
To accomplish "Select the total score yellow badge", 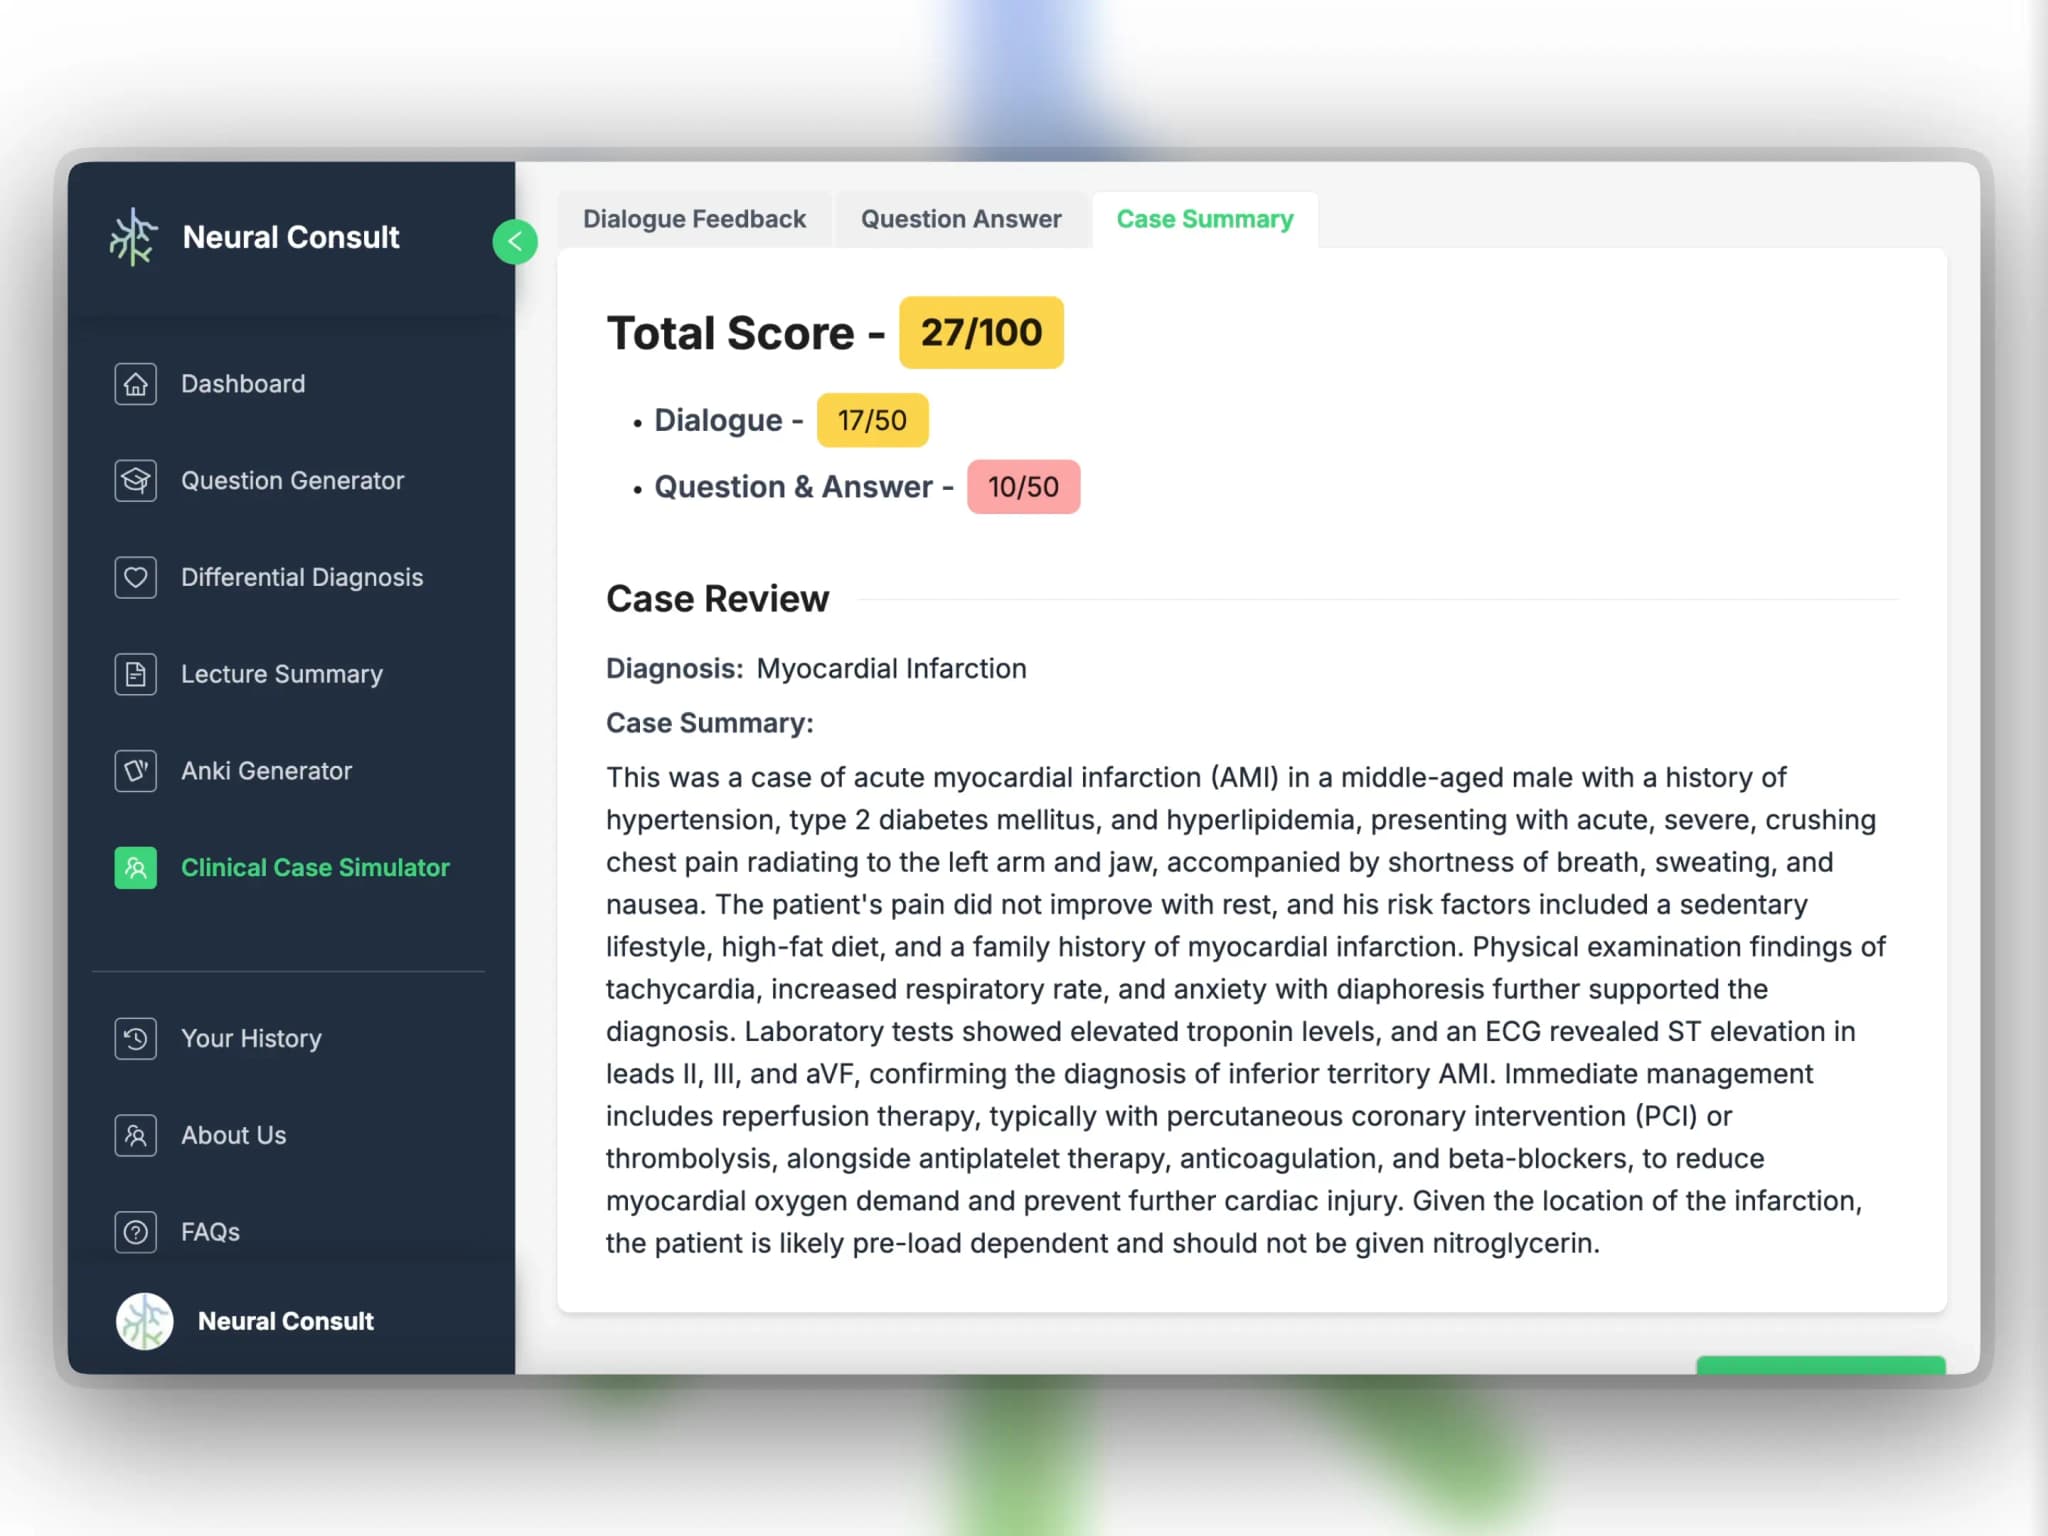I will click(980, 332).
